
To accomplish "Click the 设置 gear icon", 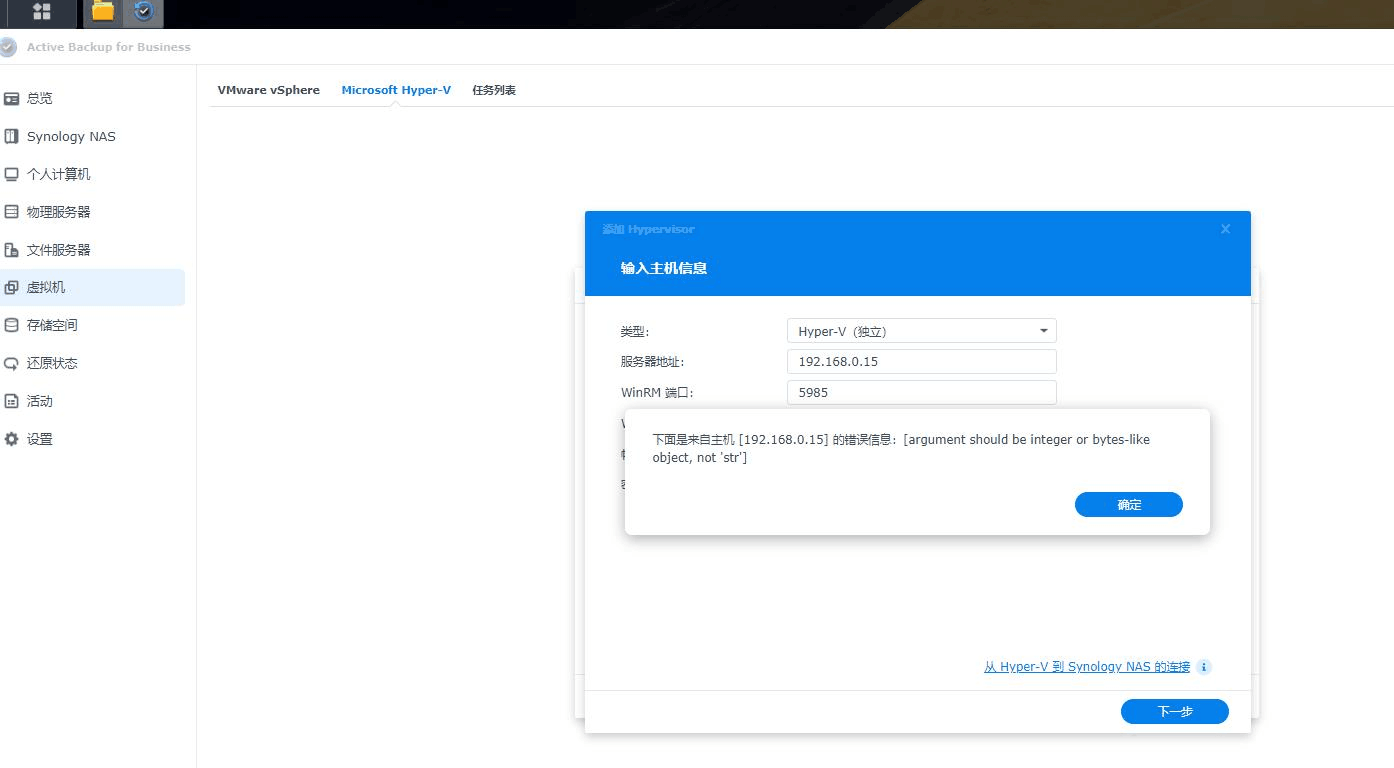I will (12, 439).
